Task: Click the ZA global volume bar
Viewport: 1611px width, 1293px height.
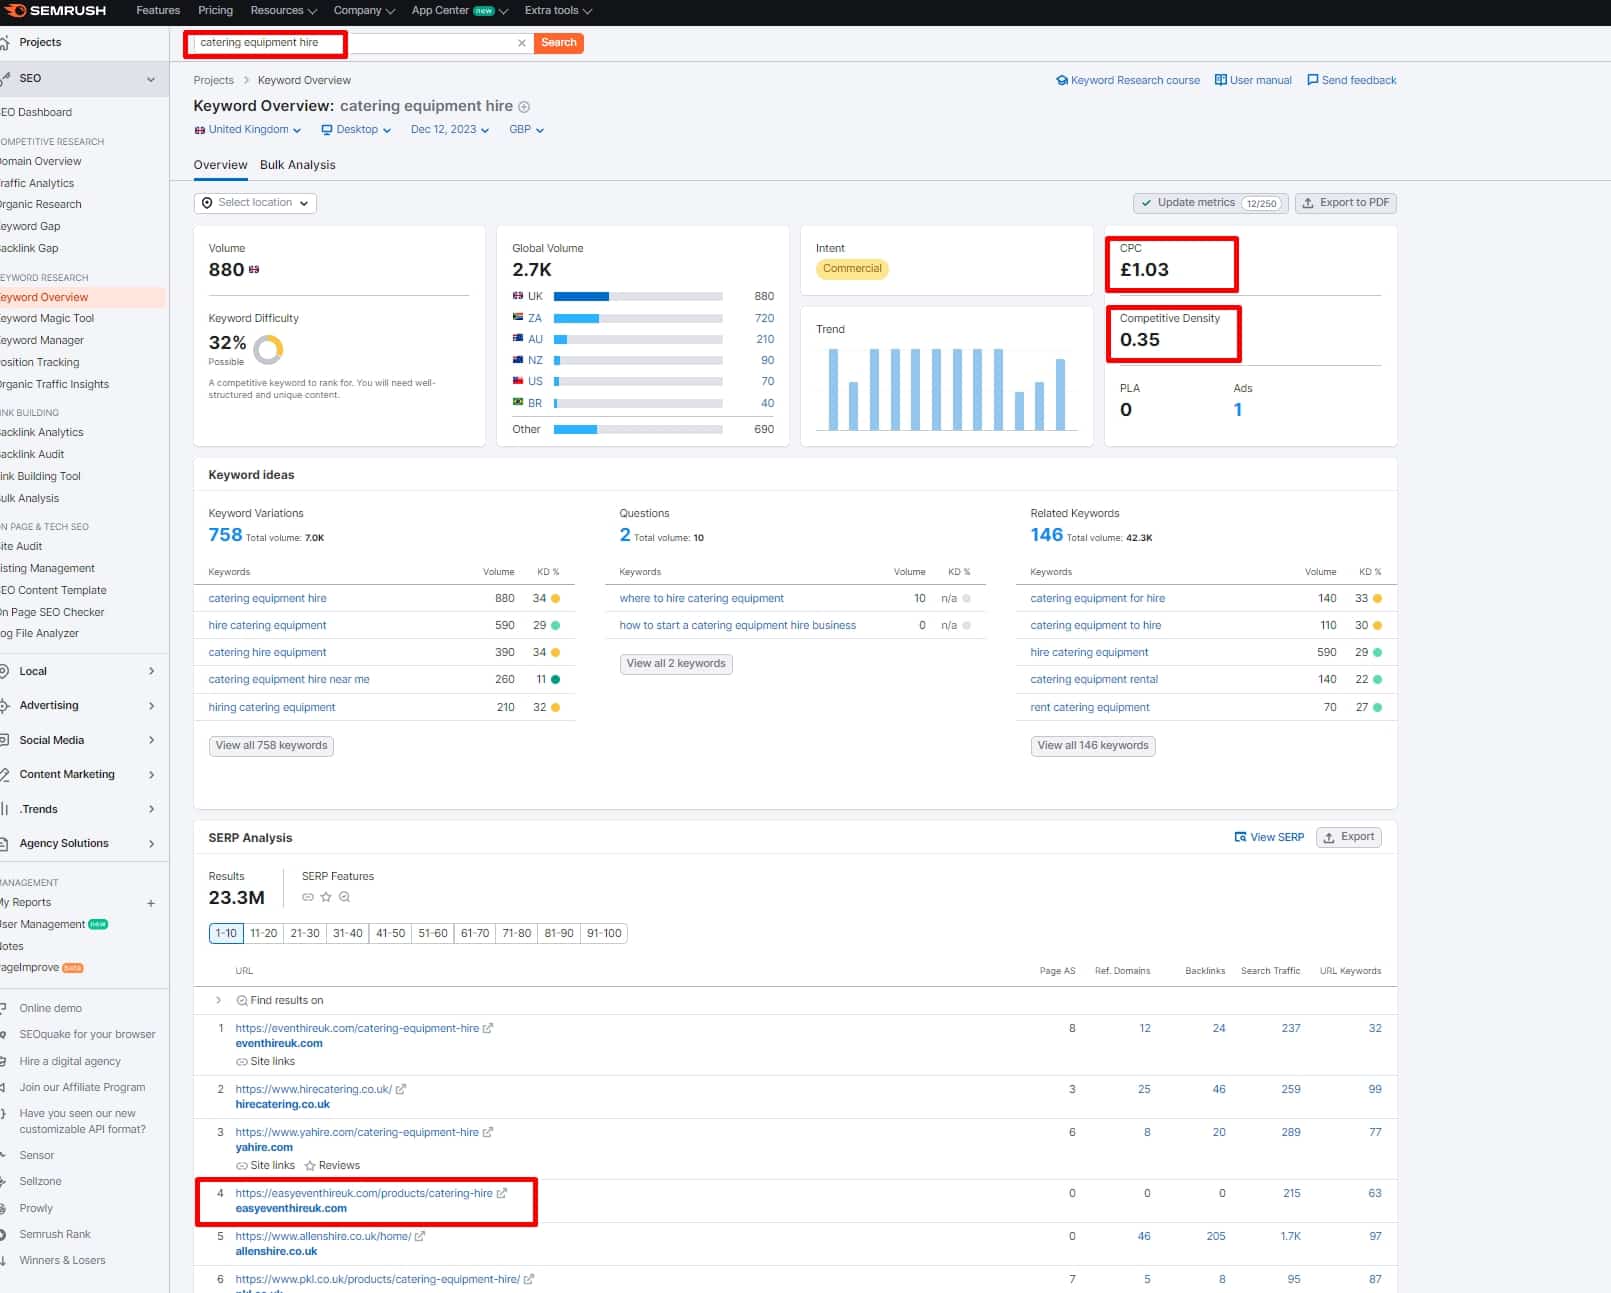Action: click(638, 318)
